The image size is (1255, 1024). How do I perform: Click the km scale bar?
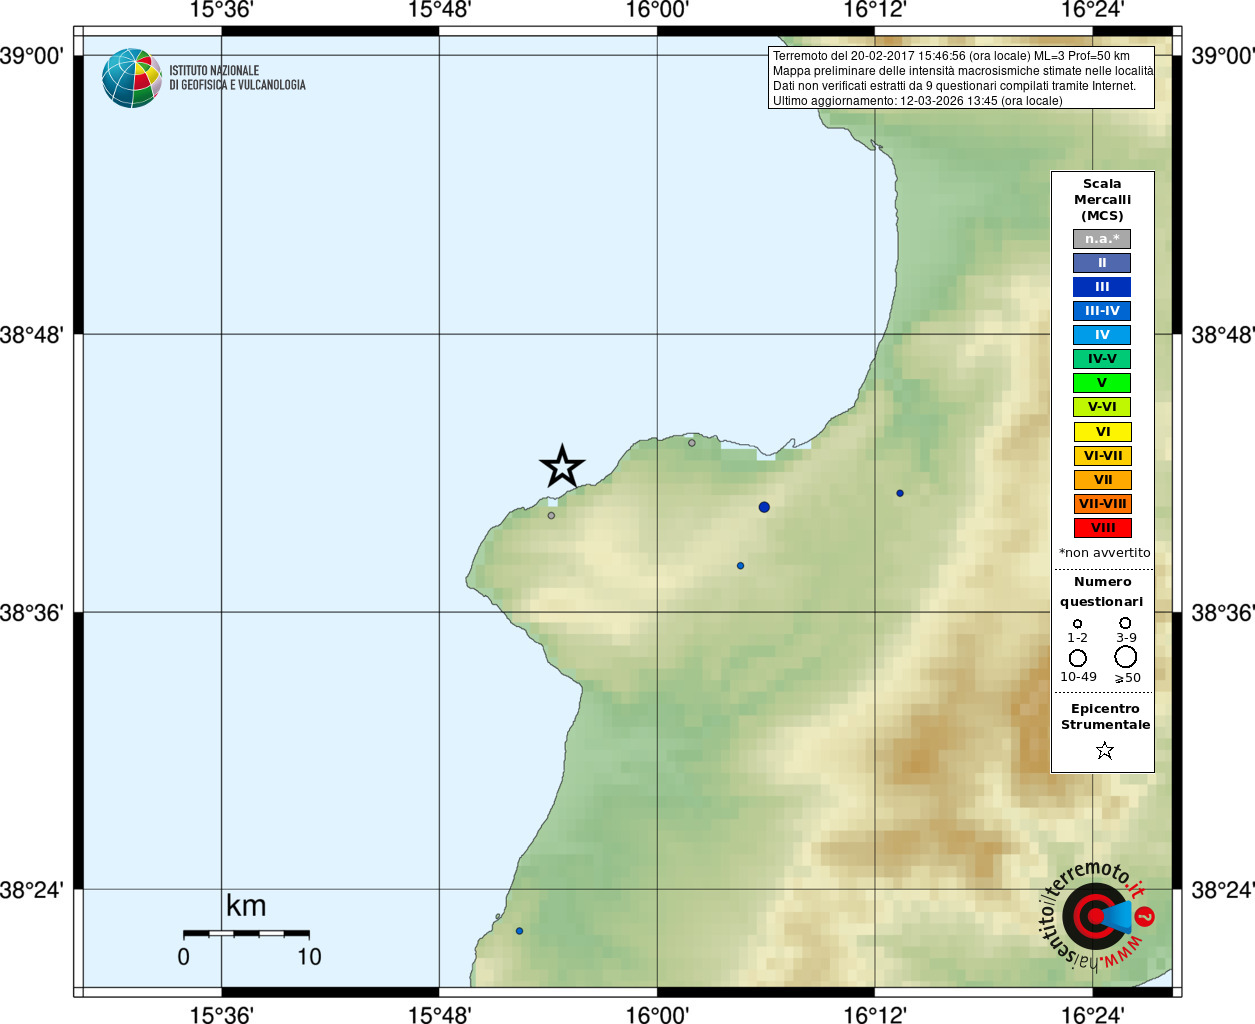point(246,933)
